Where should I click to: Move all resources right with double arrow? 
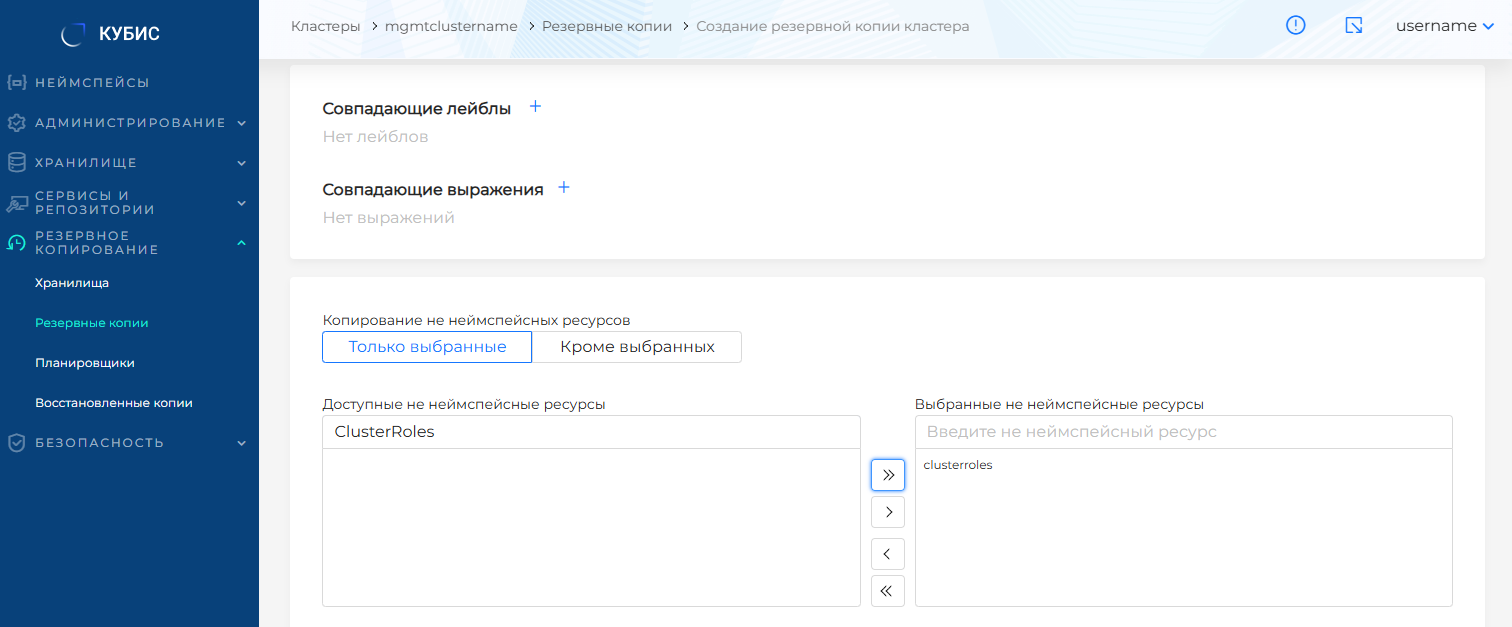pos(887,475)
